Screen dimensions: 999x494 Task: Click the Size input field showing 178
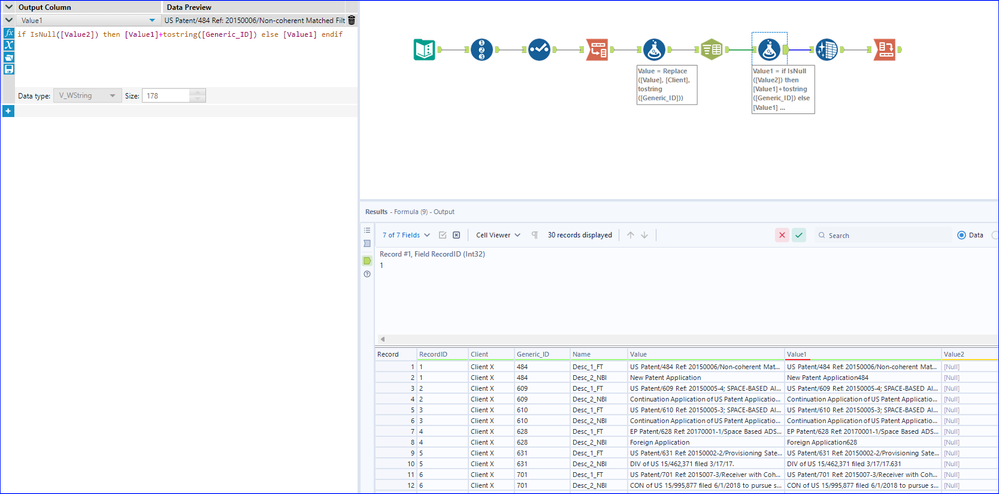[166, 96]
